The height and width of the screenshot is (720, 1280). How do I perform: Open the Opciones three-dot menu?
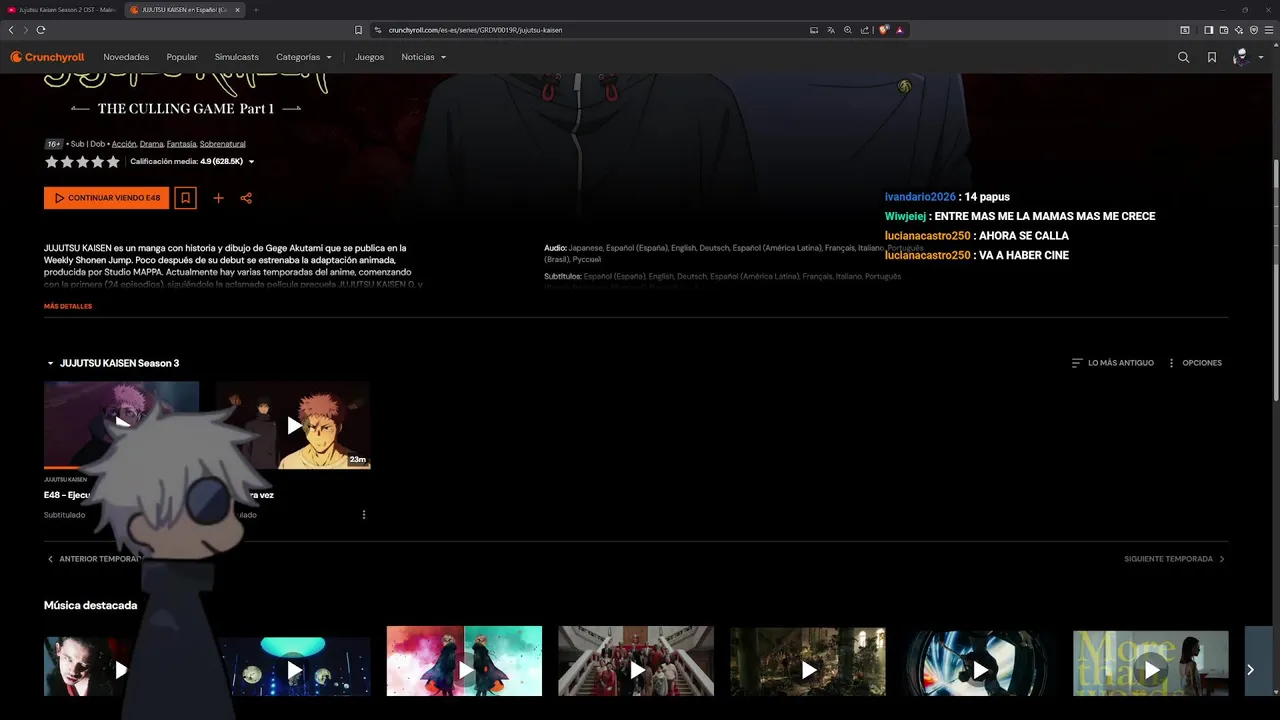click(1195, 363)
